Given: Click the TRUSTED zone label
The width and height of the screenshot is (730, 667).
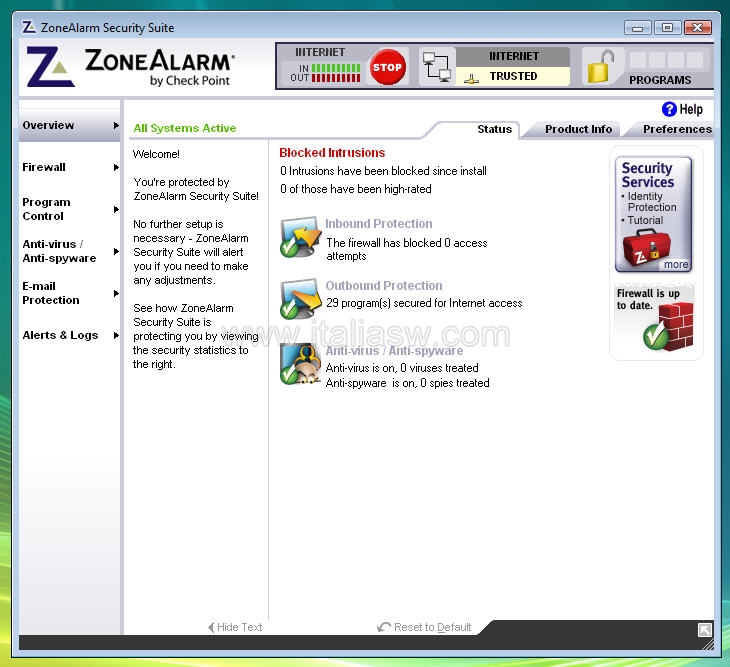Looking at the screenshot, I should 513,76.
